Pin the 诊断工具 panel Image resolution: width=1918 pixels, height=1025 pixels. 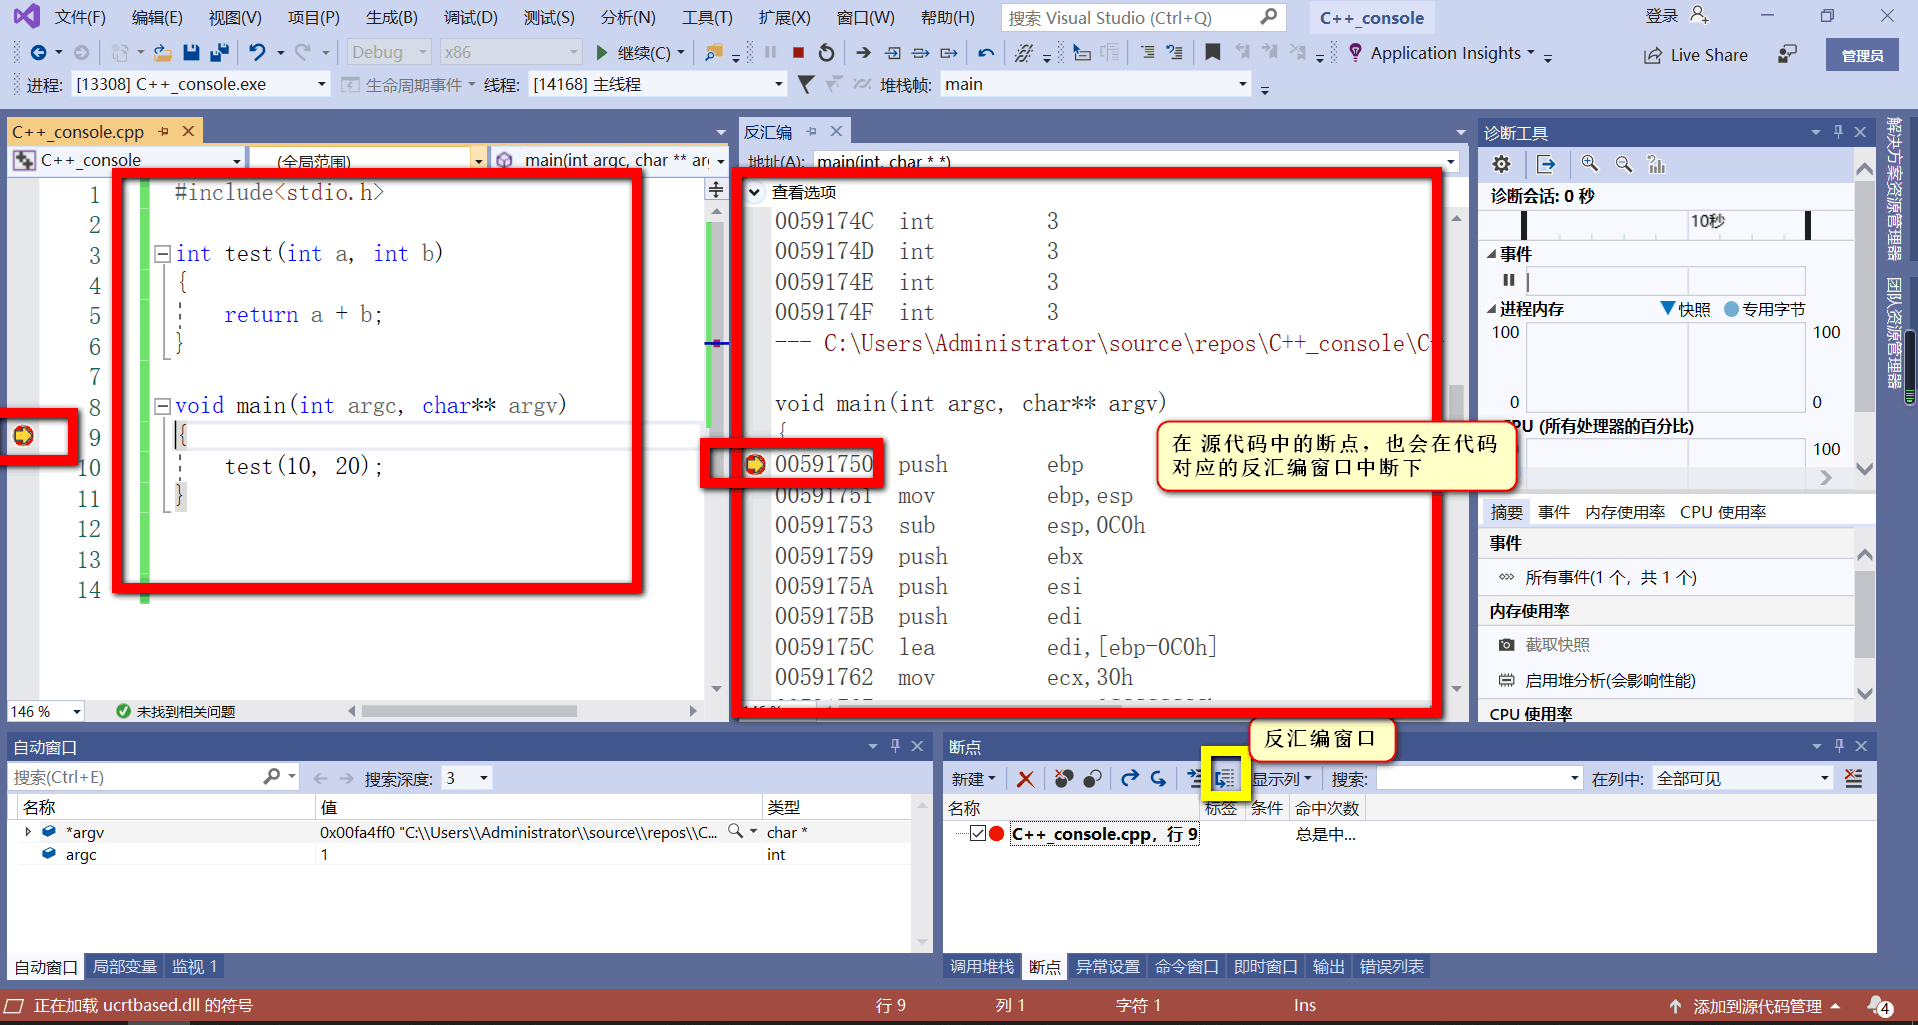[1838, 132]
